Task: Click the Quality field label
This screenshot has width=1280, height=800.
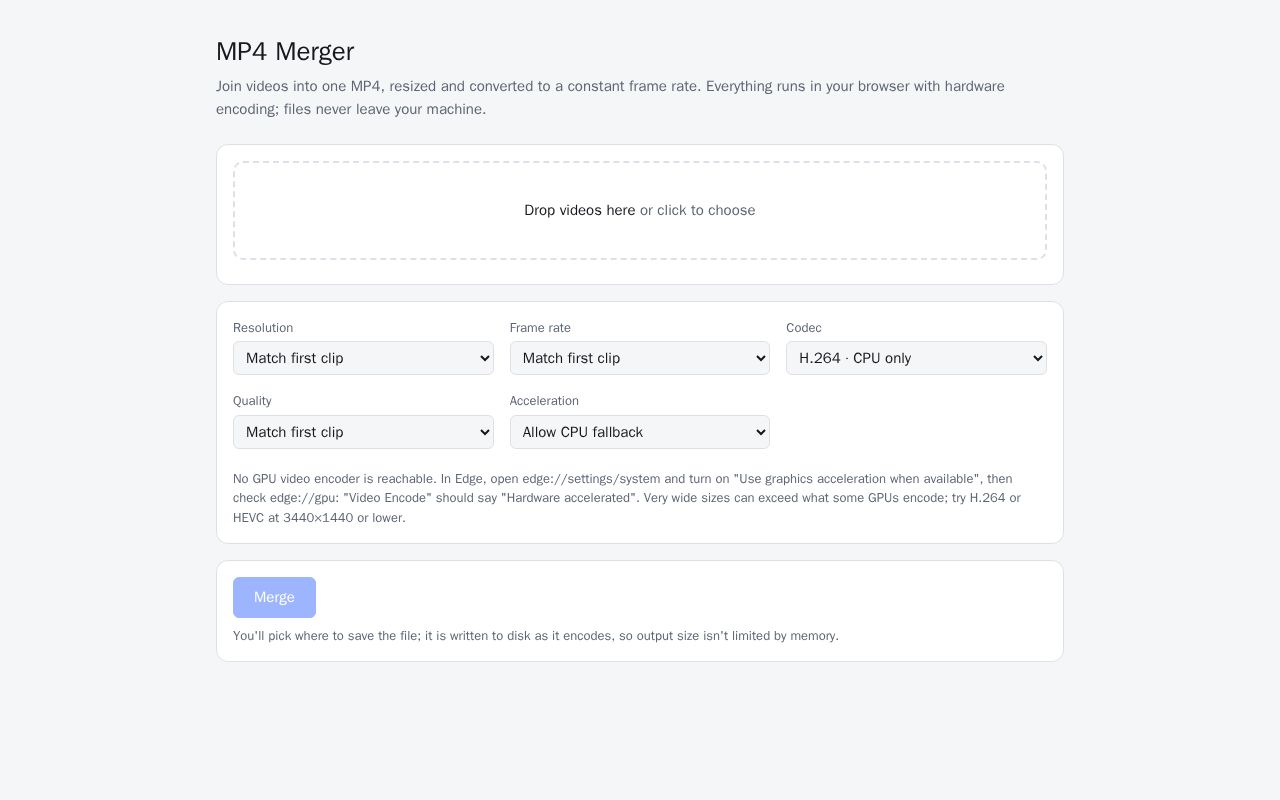Action: click(x=252, y=401)
